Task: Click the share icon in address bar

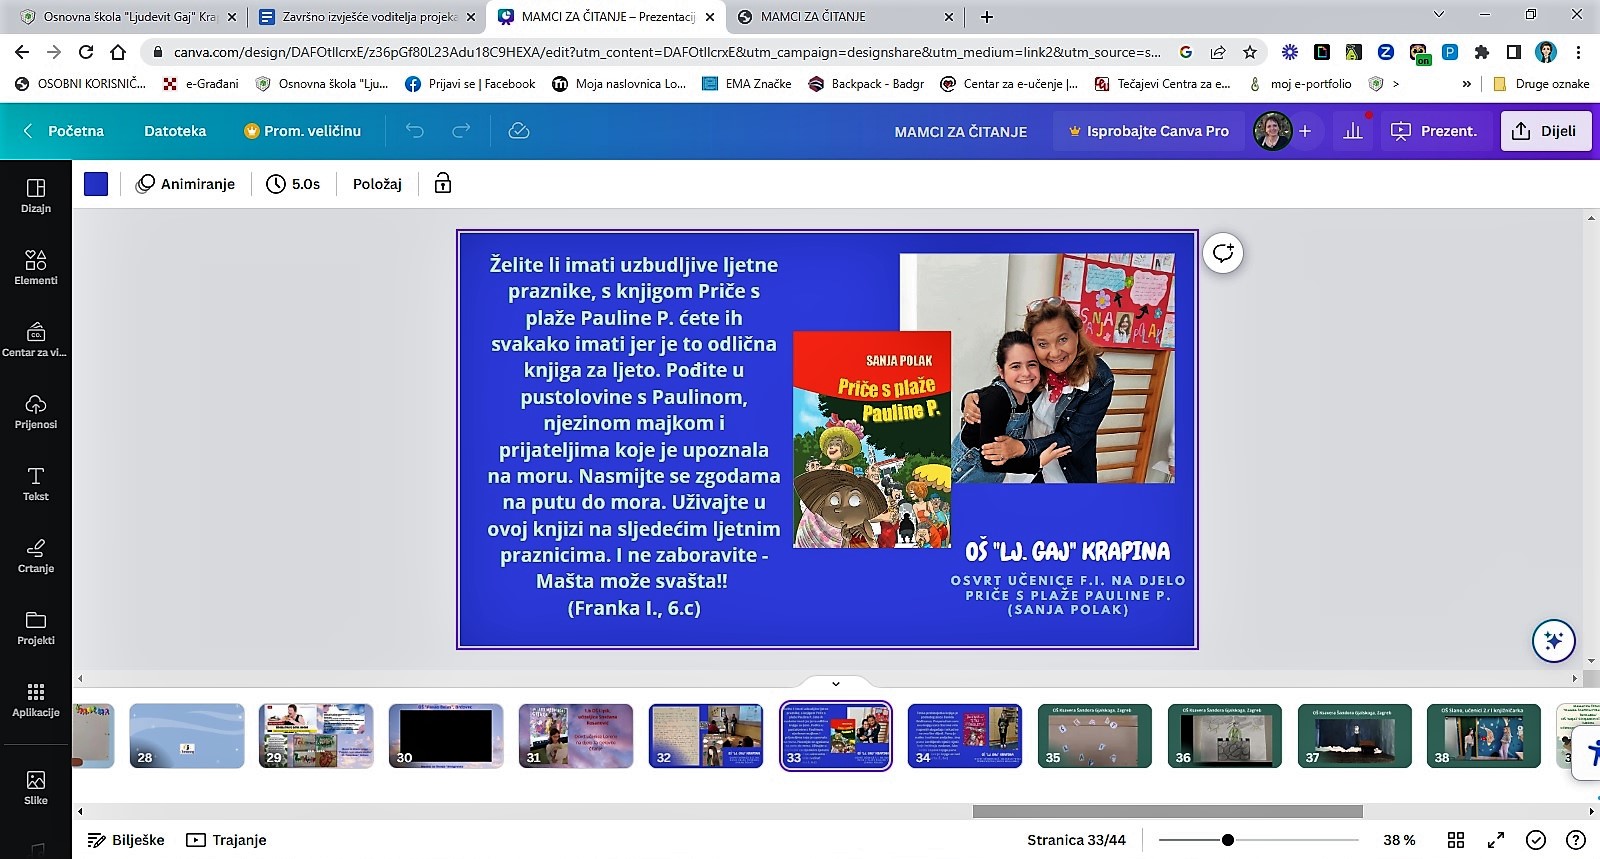Action: tap(1218, 52)
